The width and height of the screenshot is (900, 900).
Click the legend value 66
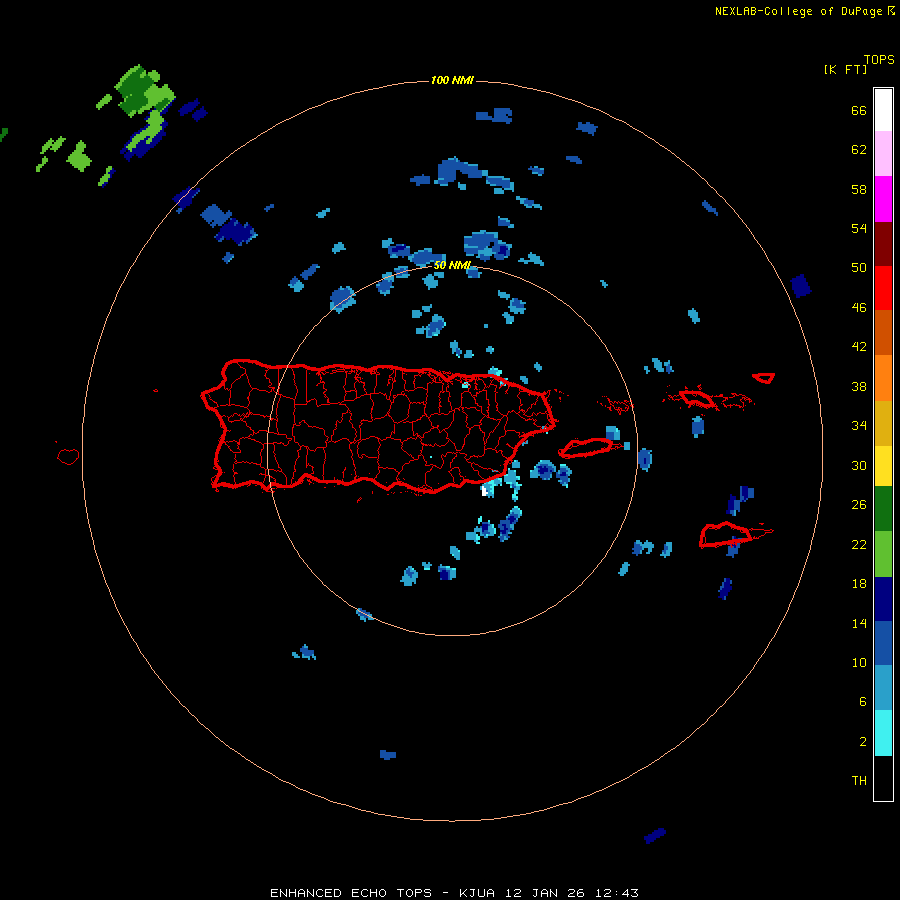(x=859, y=111)
